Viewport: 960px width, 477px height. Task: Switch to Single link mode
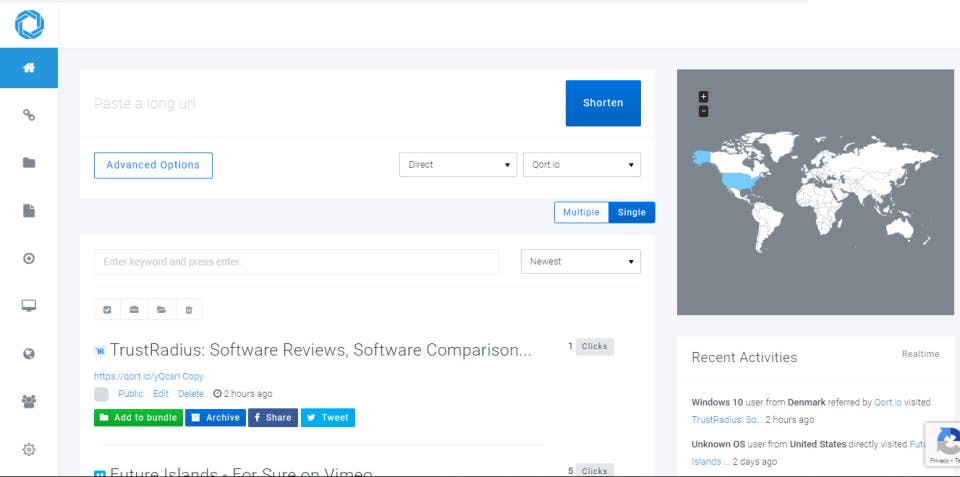(631, 212)
